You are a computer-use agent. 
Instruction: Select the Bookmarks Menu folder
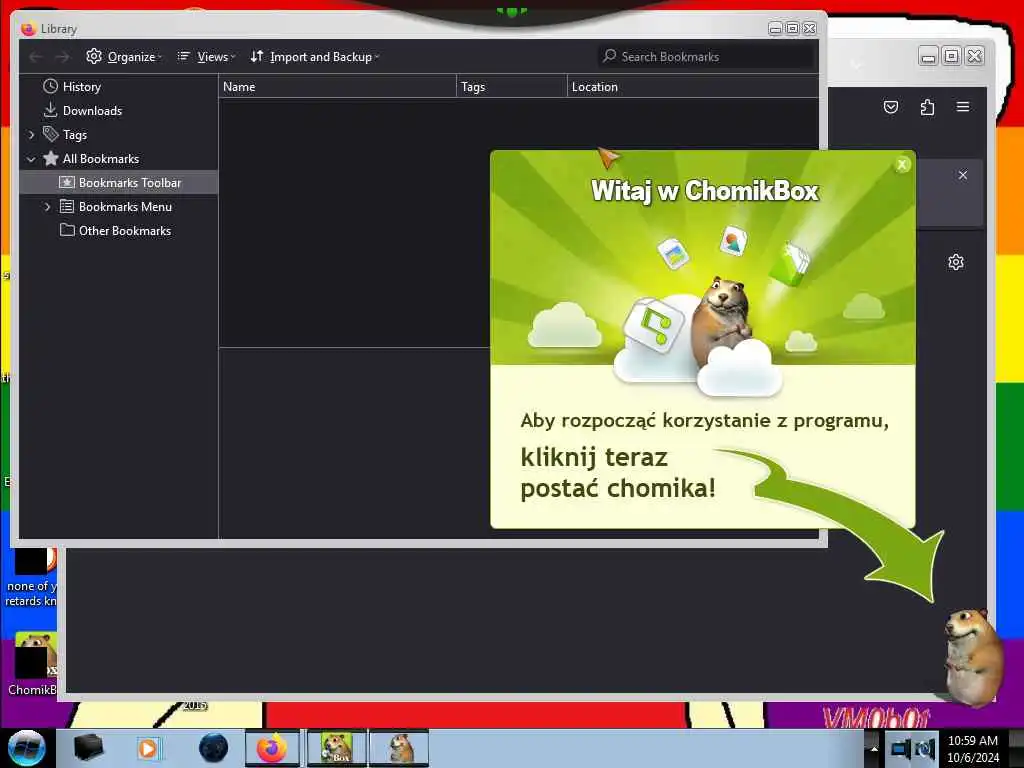click(125, 207)
